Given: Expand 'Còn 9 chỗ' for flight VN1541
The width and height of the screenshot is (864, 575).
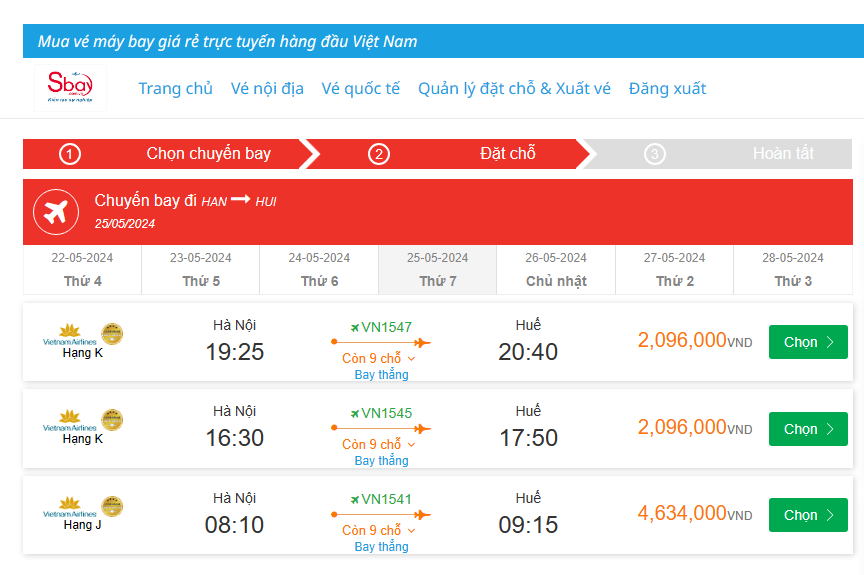Looking at the screenshot, I should (x=378, y=530).
